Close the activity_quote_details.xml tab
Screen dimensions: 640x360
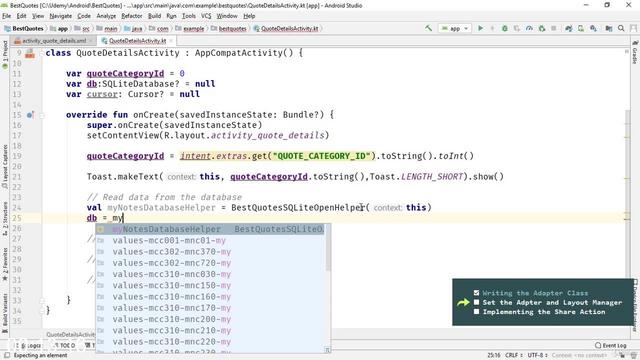pos(91,41)
